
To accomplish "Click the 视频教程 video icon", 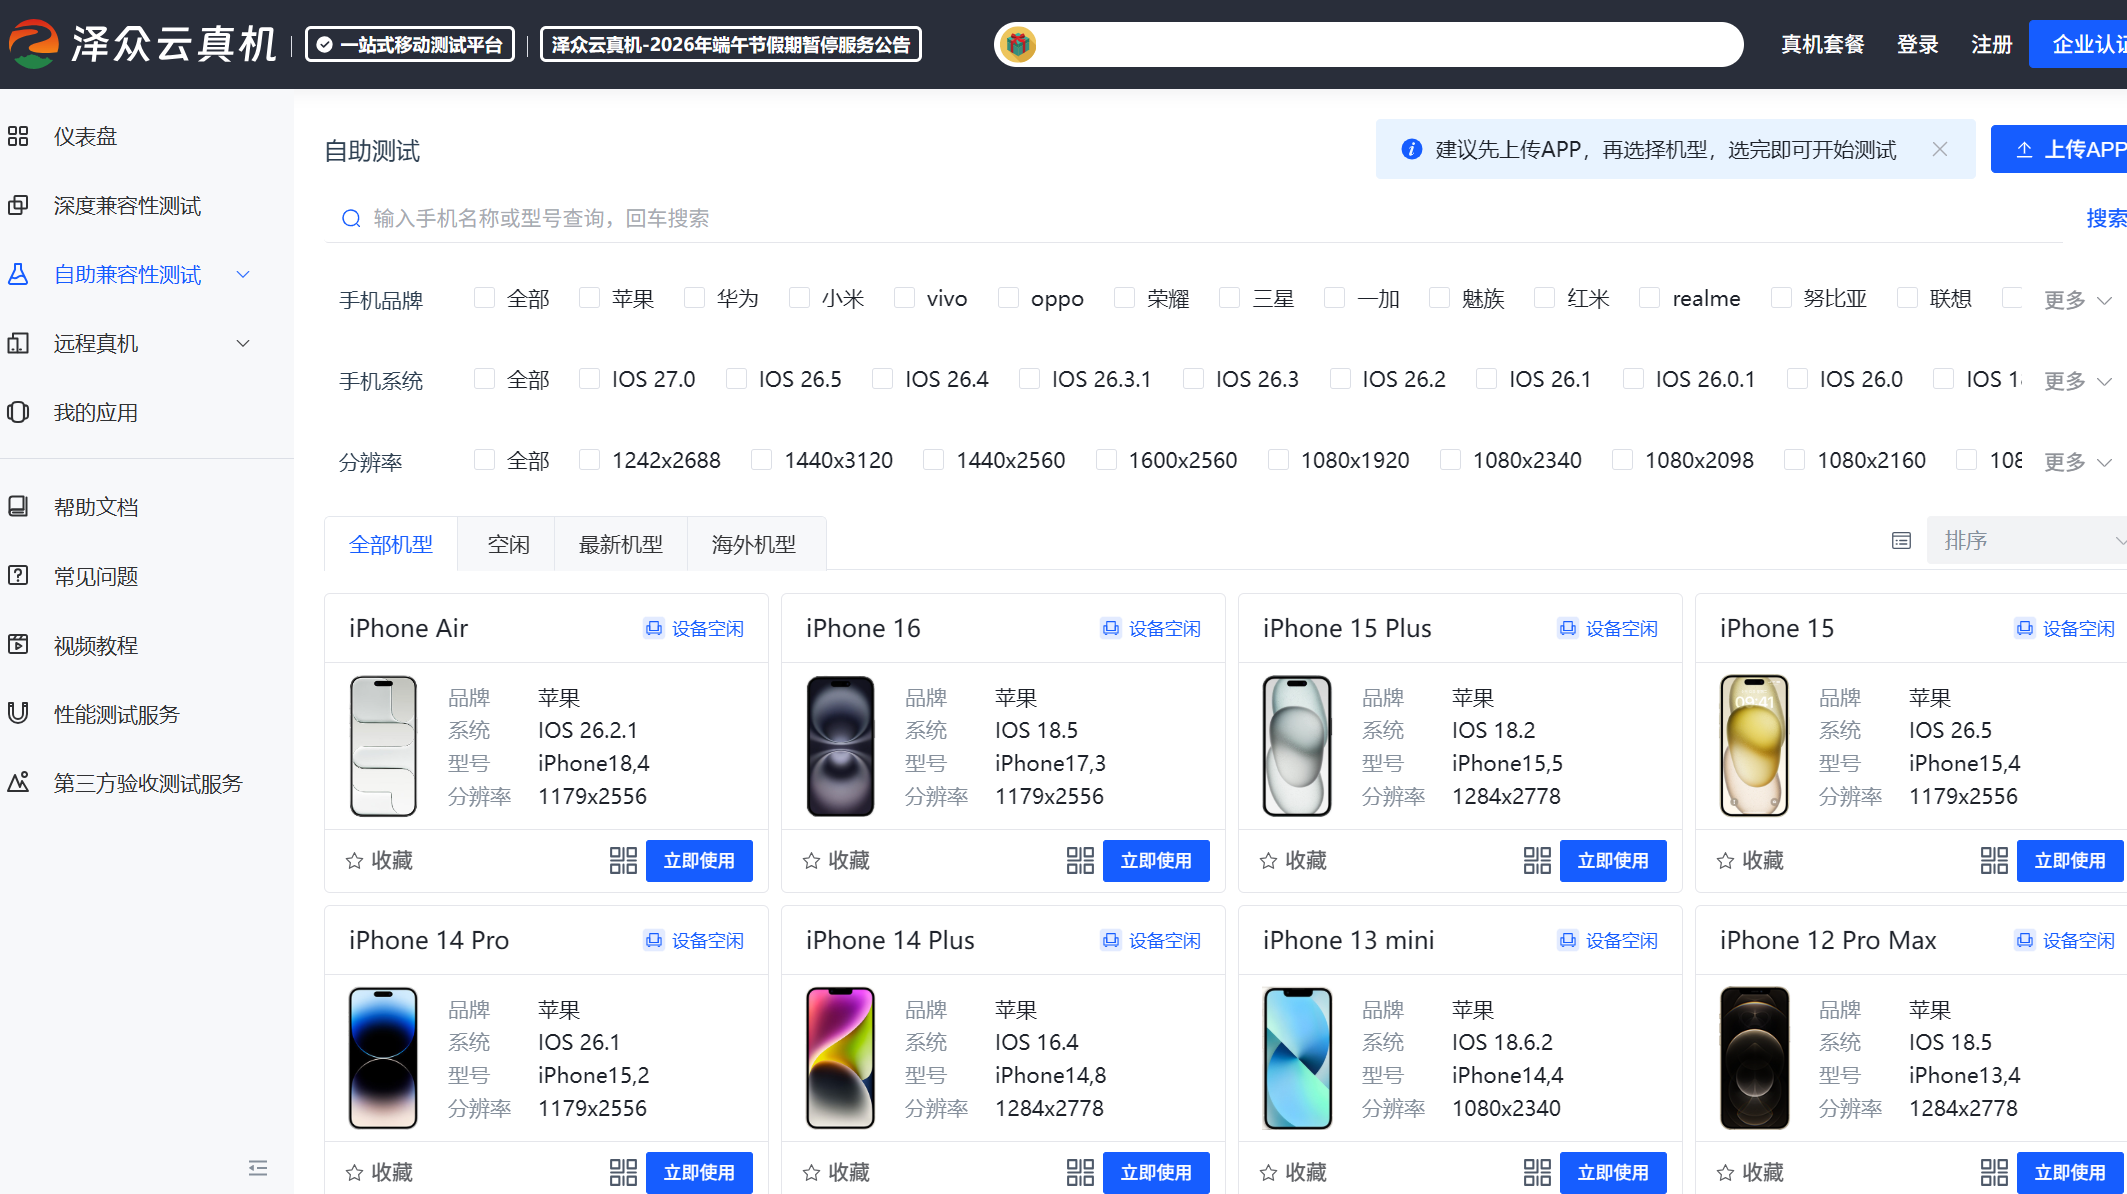I will 18,644.
